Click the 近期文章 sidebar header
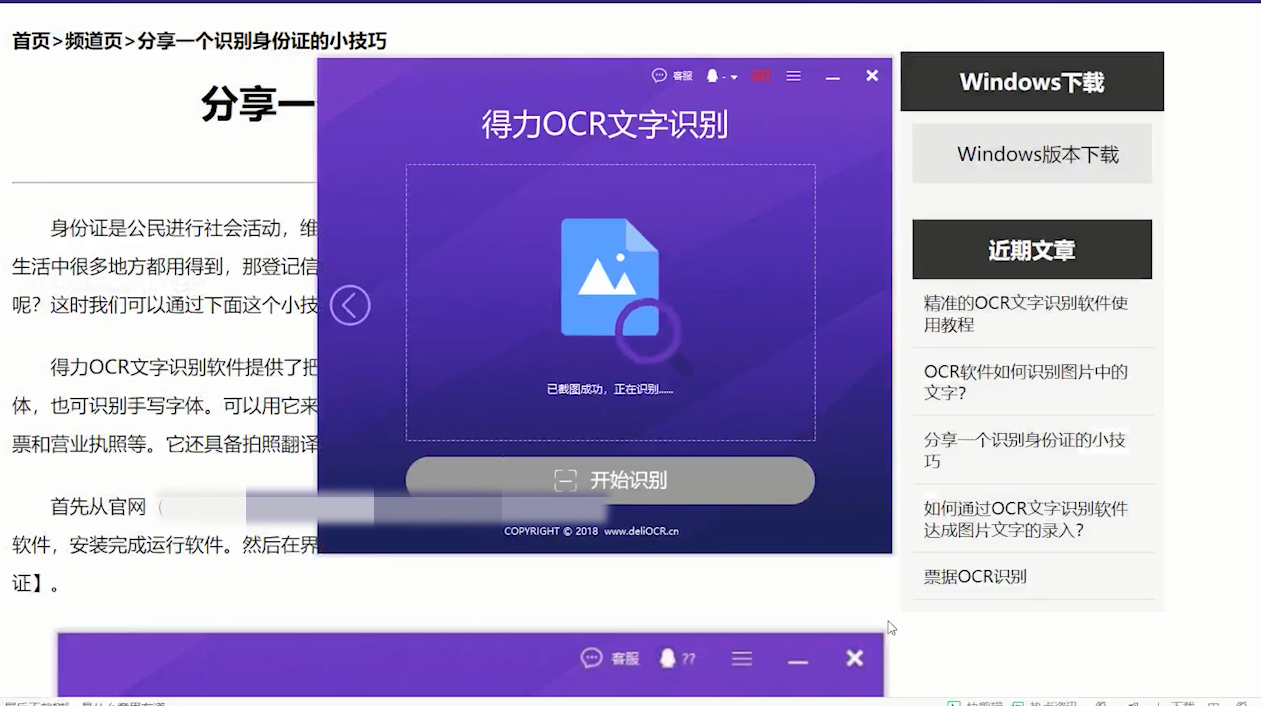 pos(1032,249)
